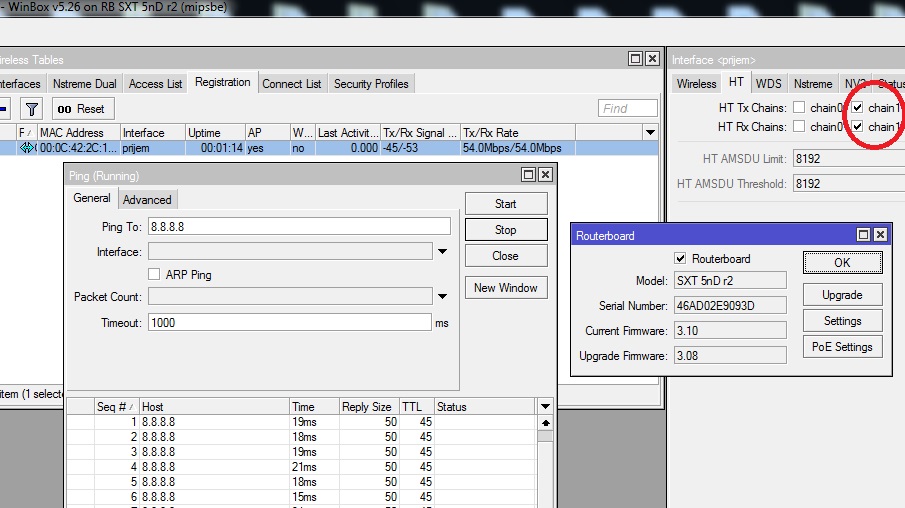
Task: Close the Ping (Running) window
Action: point(545,174)
